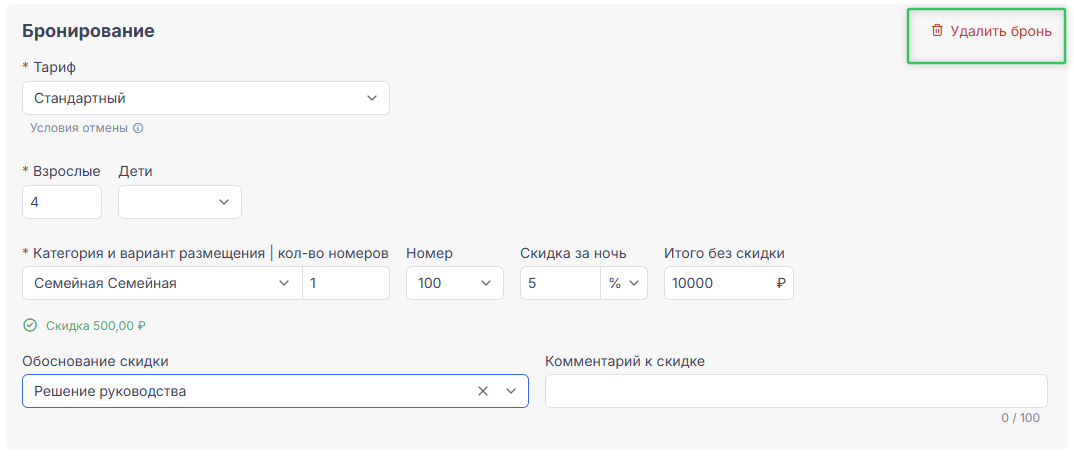The height and width of the screenshot is (456, 1074).
Task: Expand the Семейная Семейная category dropdown
Action: click(x=161, y=283)
